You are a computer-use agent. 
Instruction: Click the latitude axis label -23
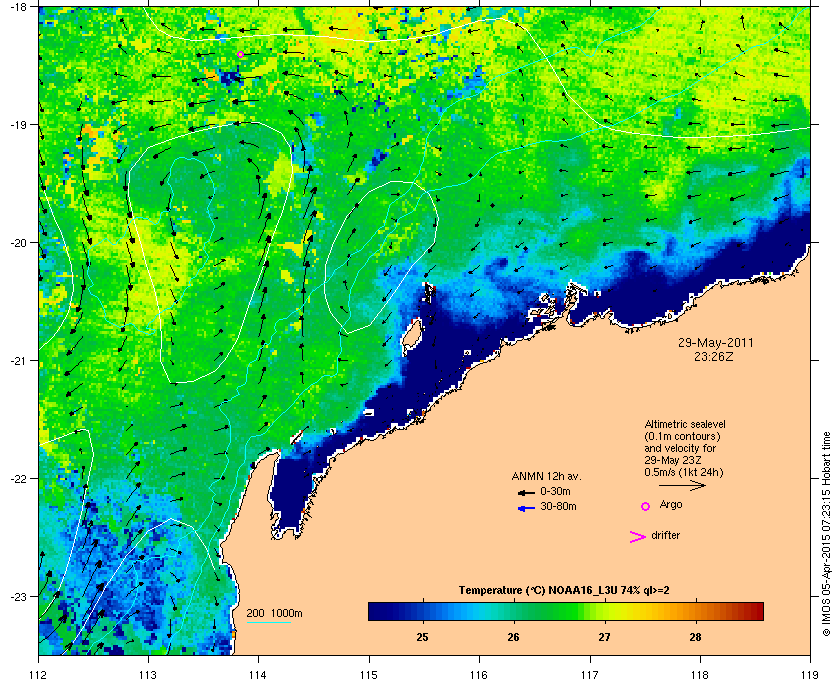[18, 596]
